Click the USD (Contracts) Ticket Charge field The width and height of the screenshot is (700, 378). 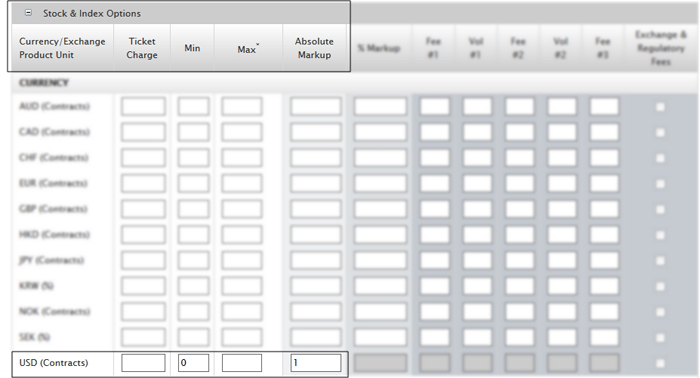(143, 363)
